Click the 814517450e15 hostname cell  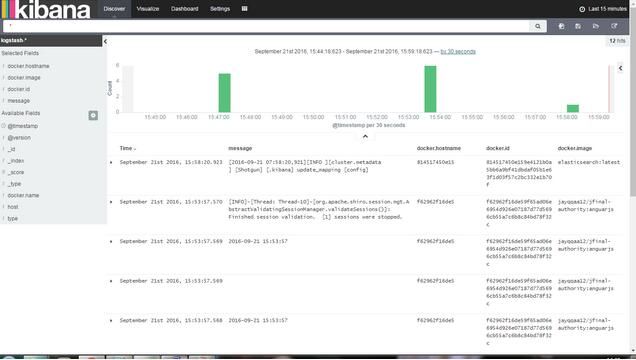(x=436, y=162)
